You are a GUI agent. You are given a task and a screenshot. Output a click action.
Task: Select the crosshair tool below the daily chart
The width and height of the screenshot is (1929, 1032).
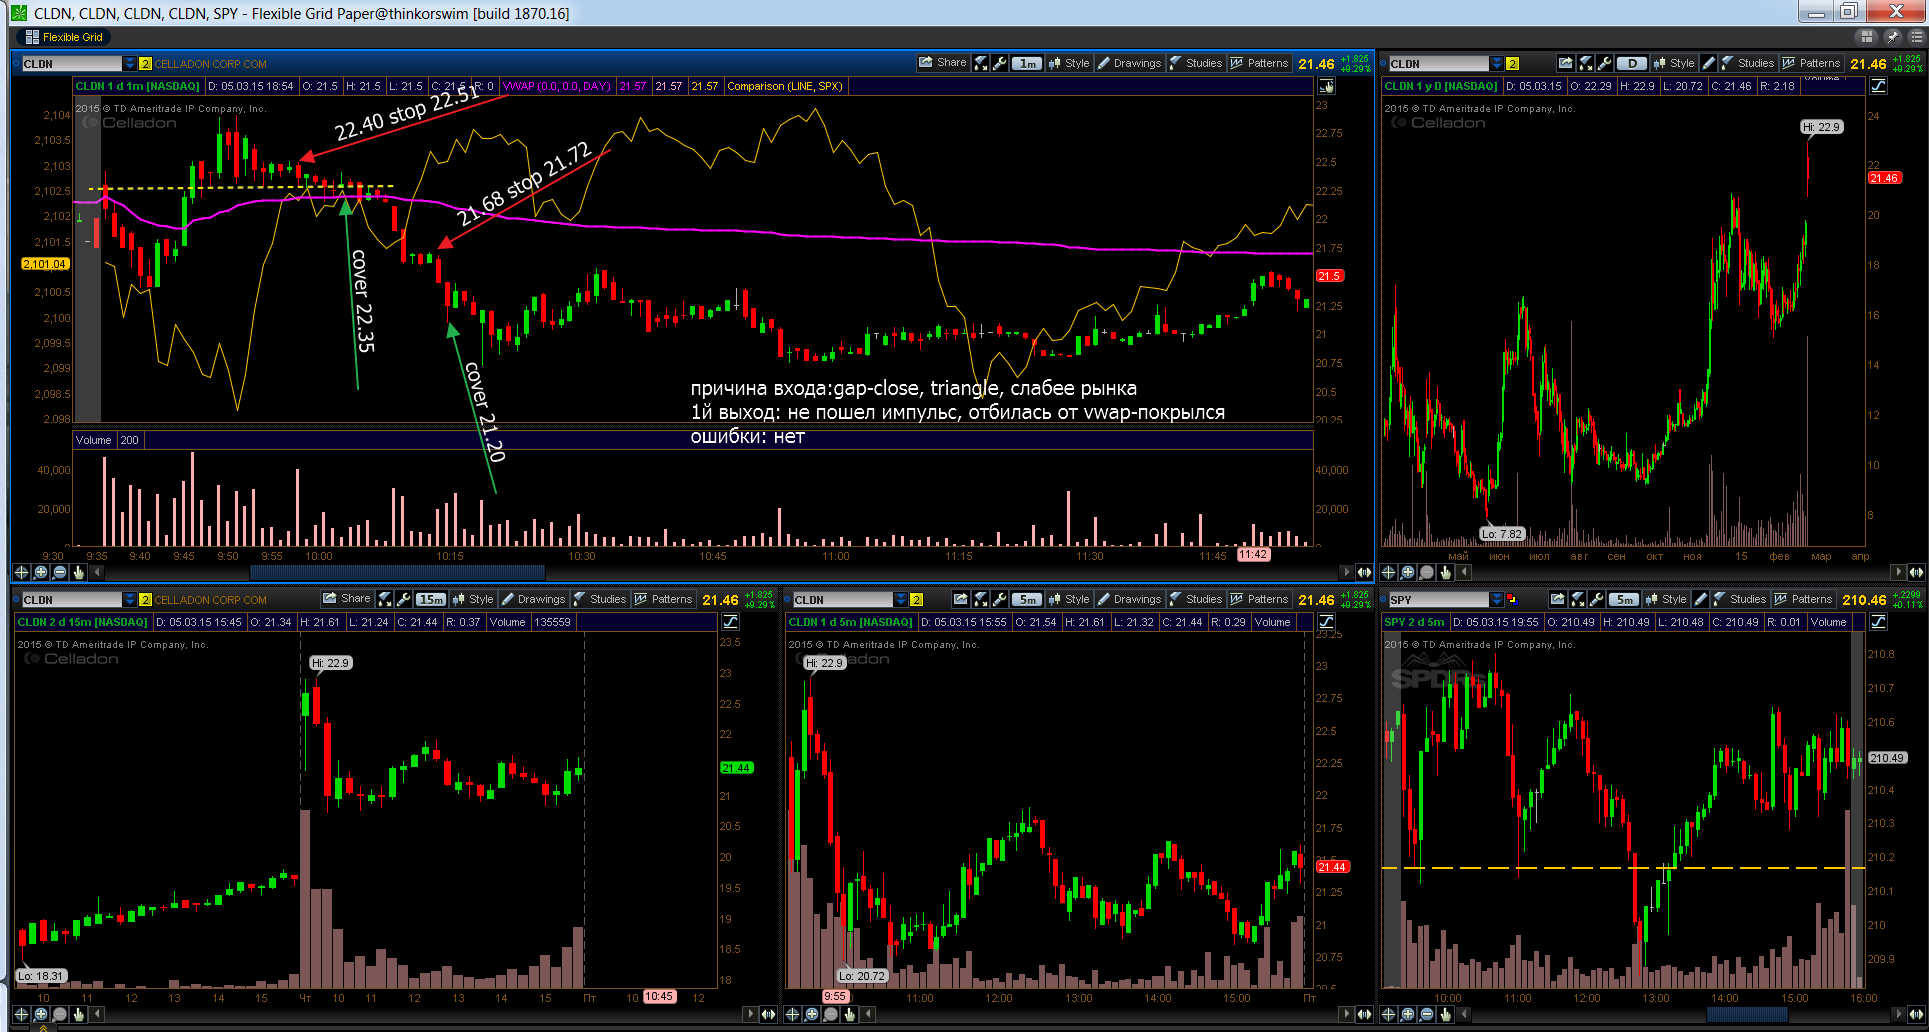tap(1389, 572)
